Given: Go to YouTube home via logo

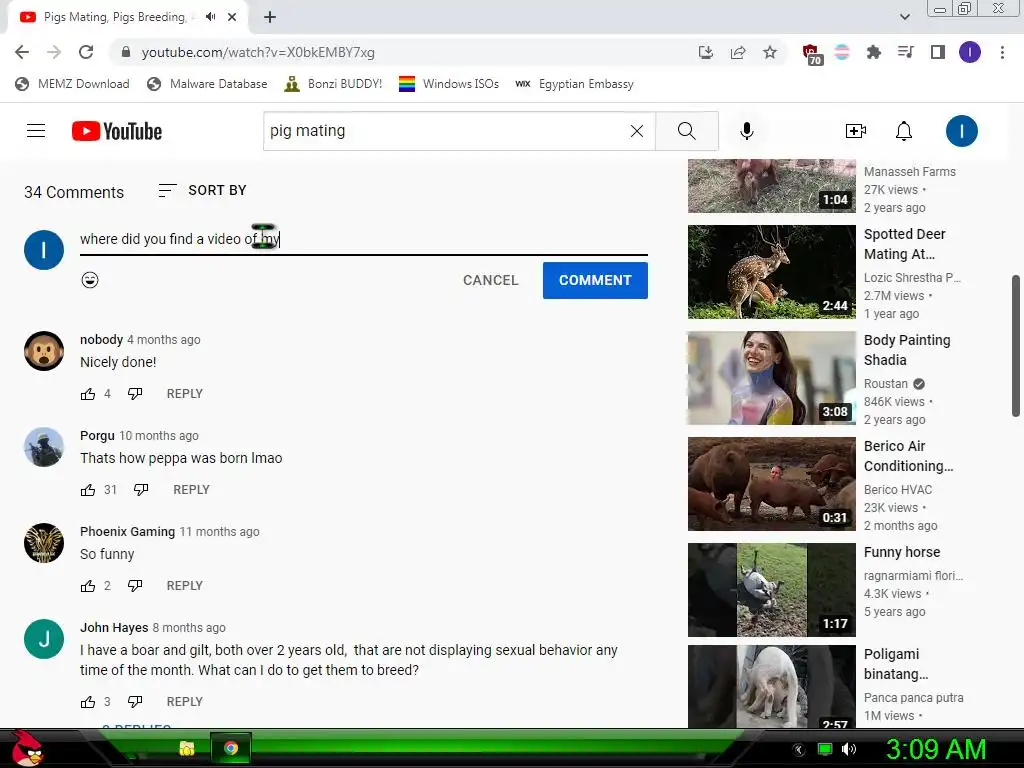Looking at the screenshot, I should tap(117, 131).
